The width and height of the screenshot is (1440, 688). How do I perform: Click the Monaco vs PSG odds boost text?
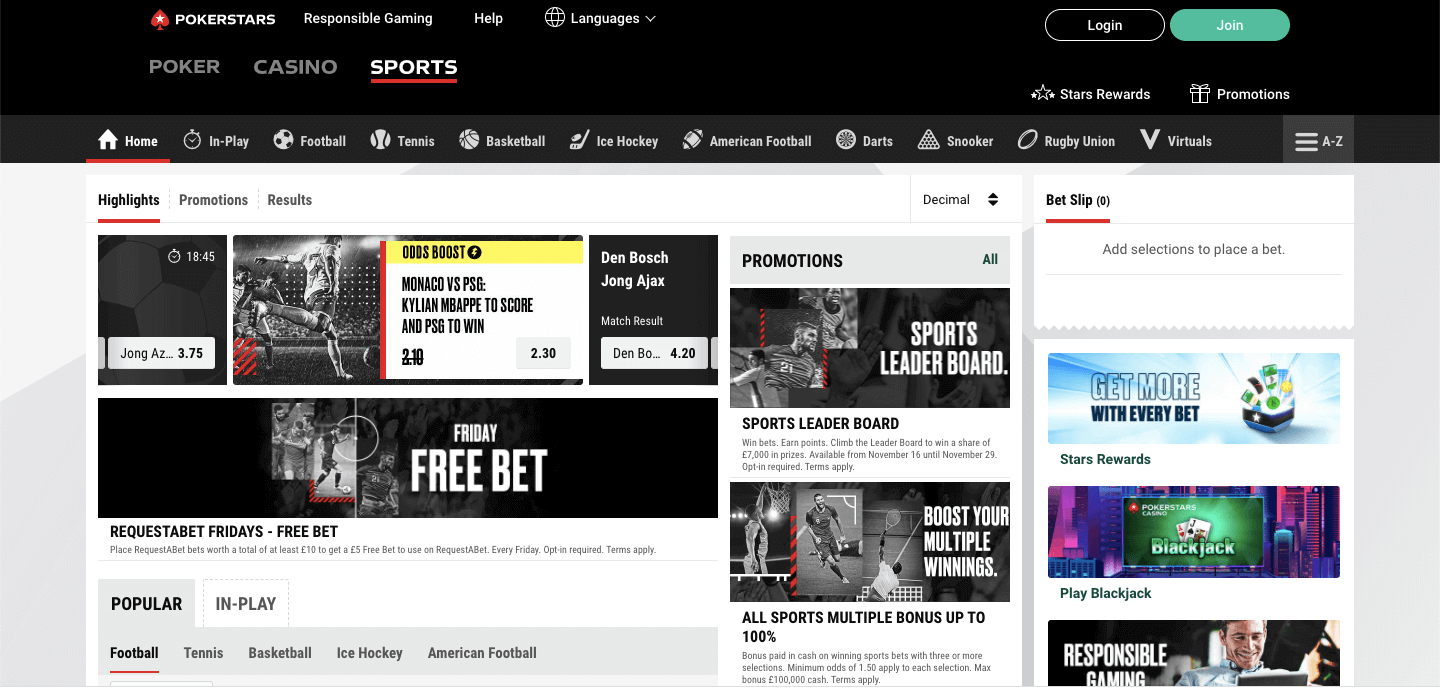(x=467, y=305)
